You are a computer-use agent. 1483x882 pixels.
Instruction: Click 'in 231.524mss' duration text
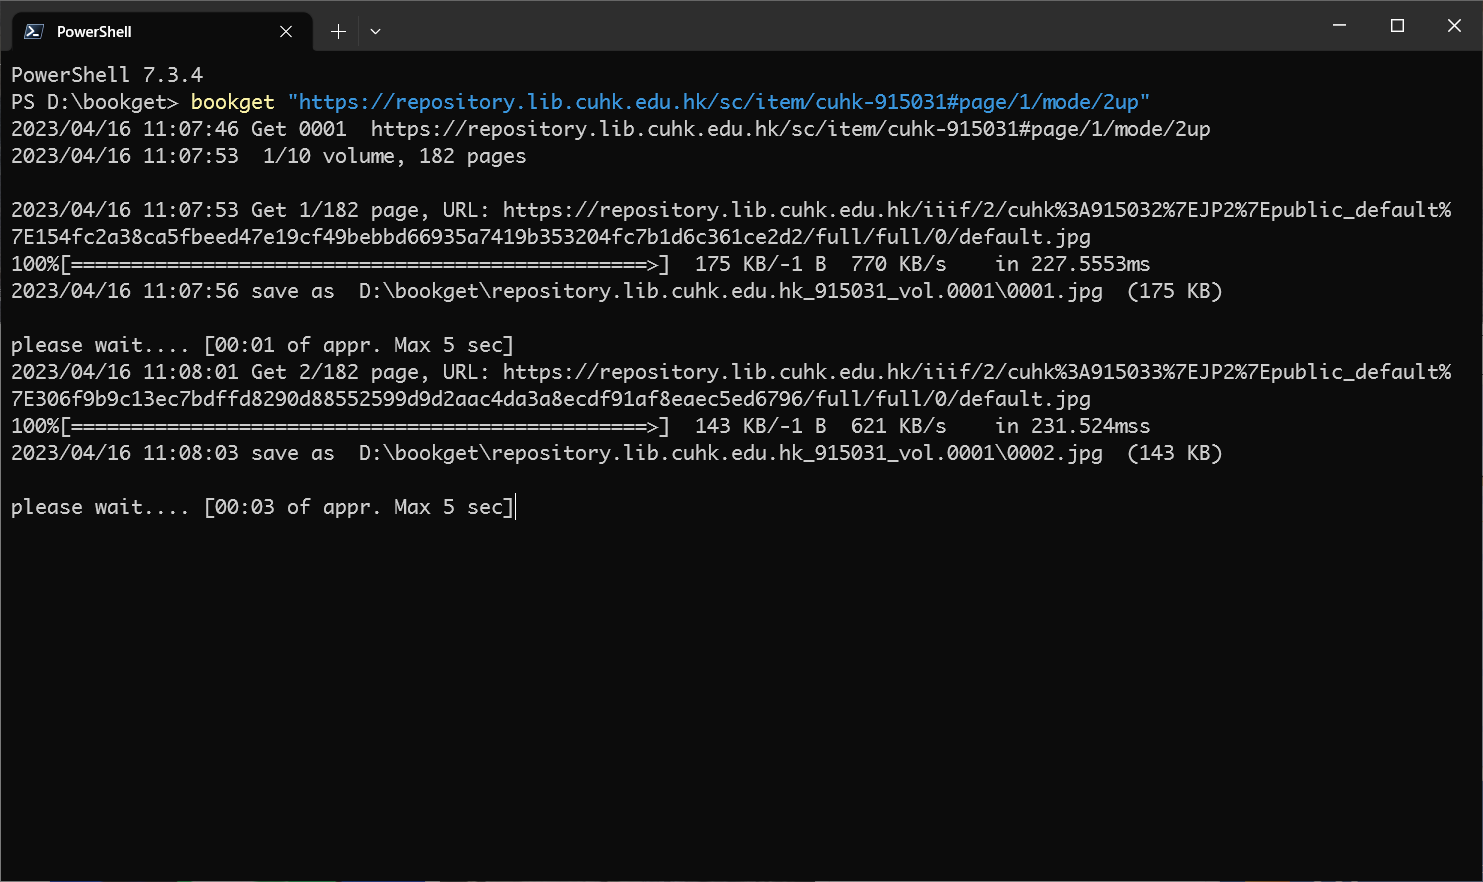click(1073, 426)
